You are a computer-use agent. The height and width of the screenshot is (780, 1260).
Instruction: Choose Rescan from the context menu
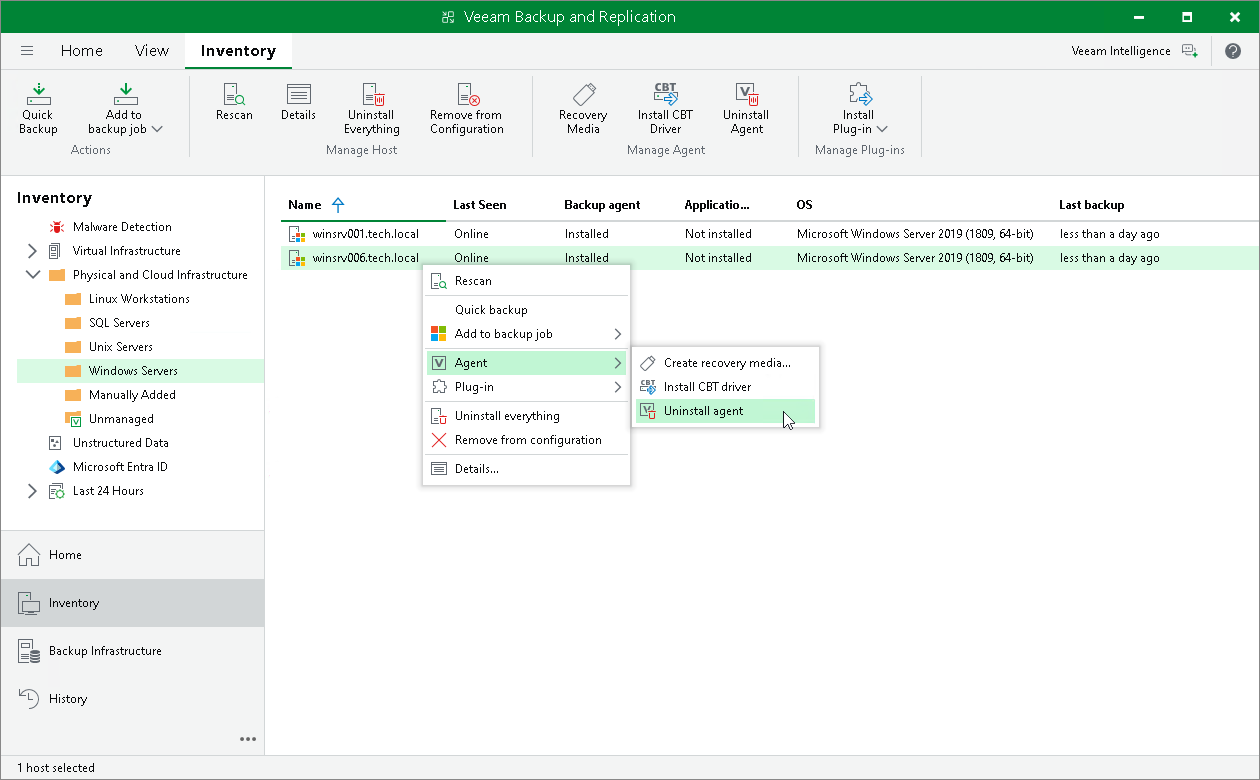[527, 281]
